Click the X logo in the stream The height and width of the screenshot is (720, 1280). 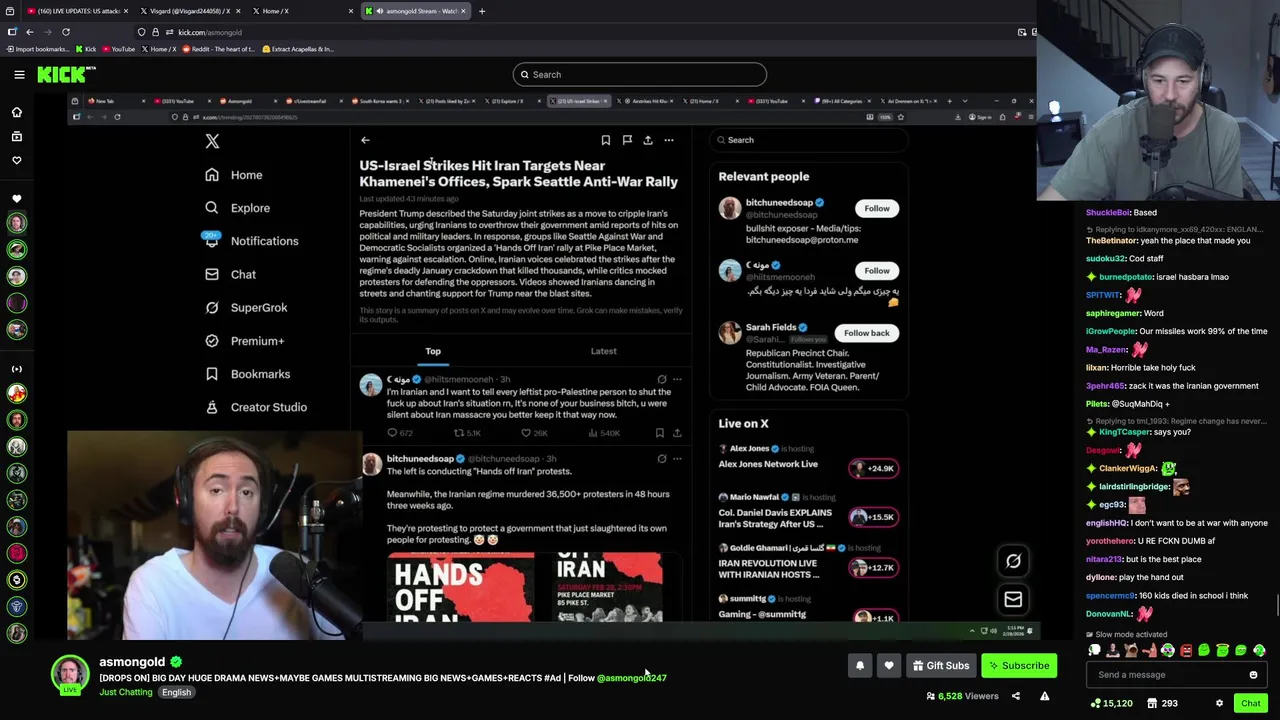tap(212, 141)
